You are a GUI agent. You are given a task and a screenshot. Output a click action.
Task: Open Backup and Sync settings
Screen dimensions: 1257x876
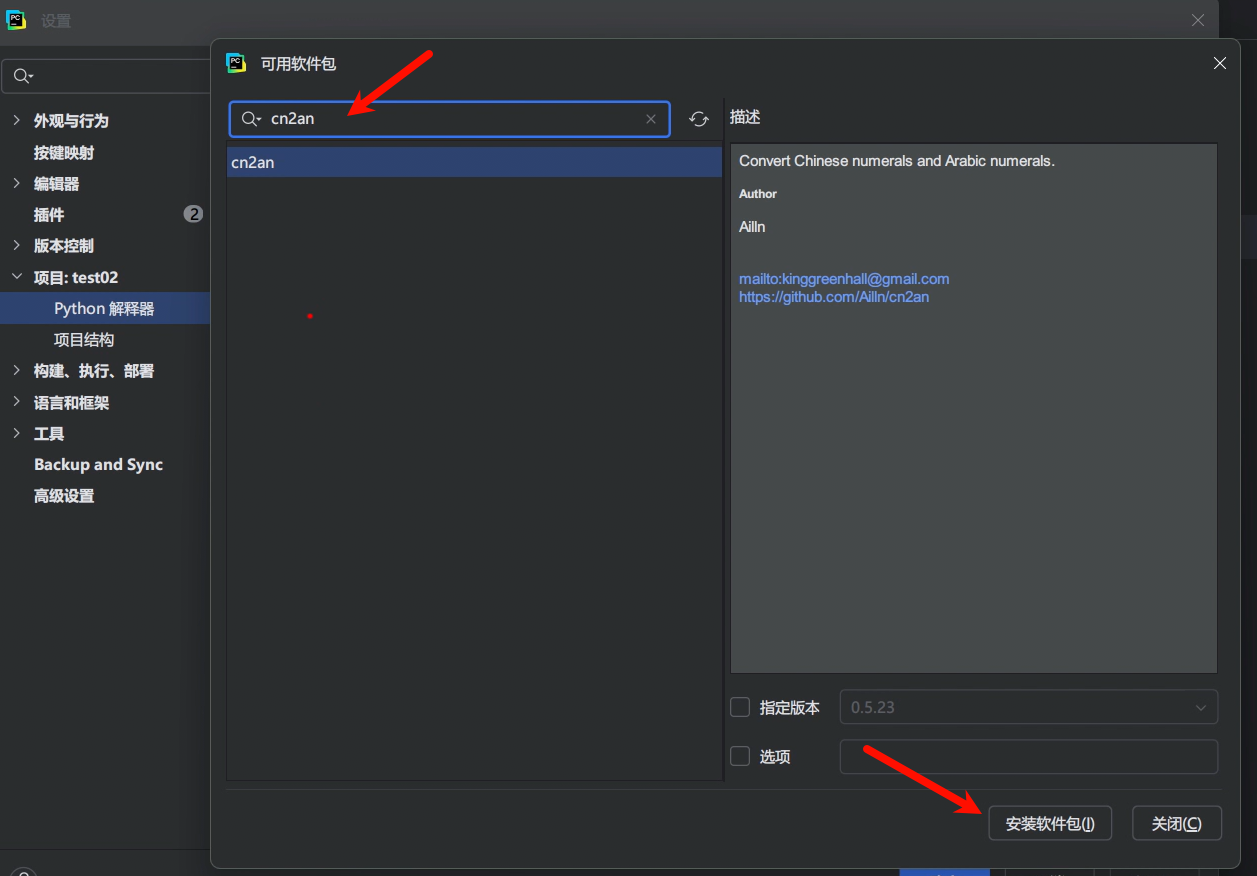click(x=98, y=464)
